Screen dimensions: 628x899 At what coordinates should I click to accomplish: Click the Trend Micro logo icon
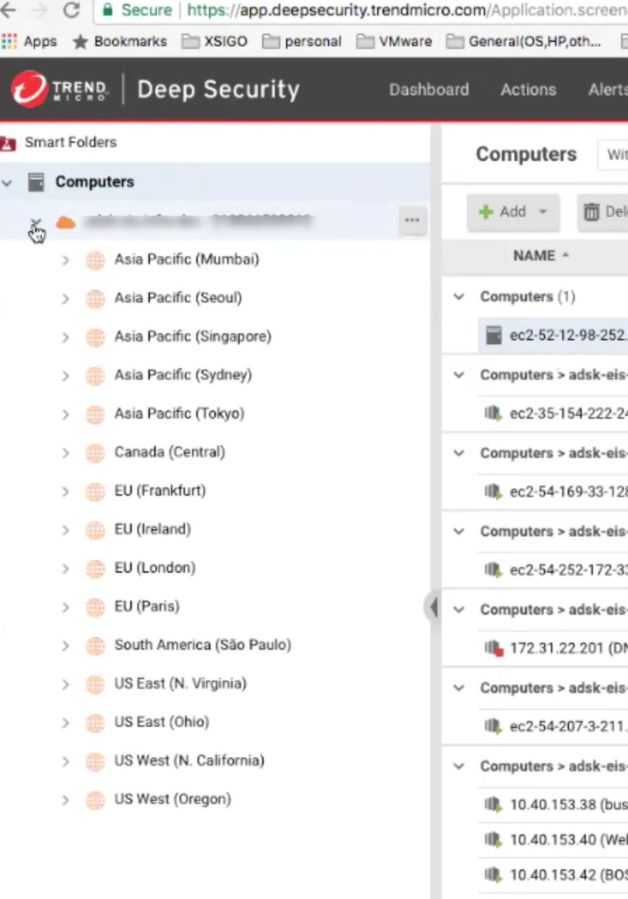tap(29, 89)
